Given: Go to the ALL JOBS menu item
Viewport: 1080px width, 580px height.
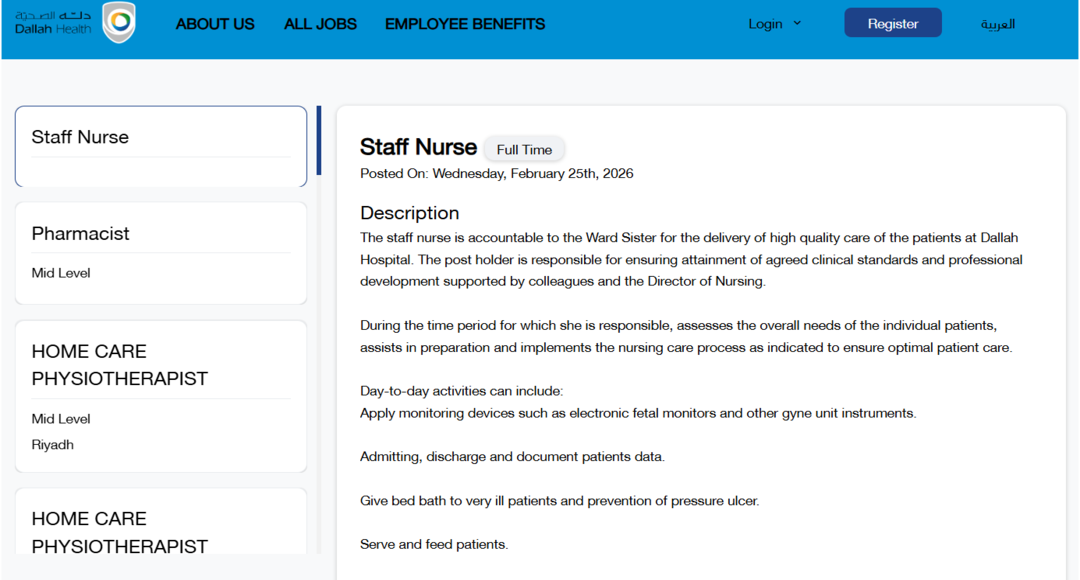Looking at the screenshot, I should pyautogui.click(x=320, y=24).
